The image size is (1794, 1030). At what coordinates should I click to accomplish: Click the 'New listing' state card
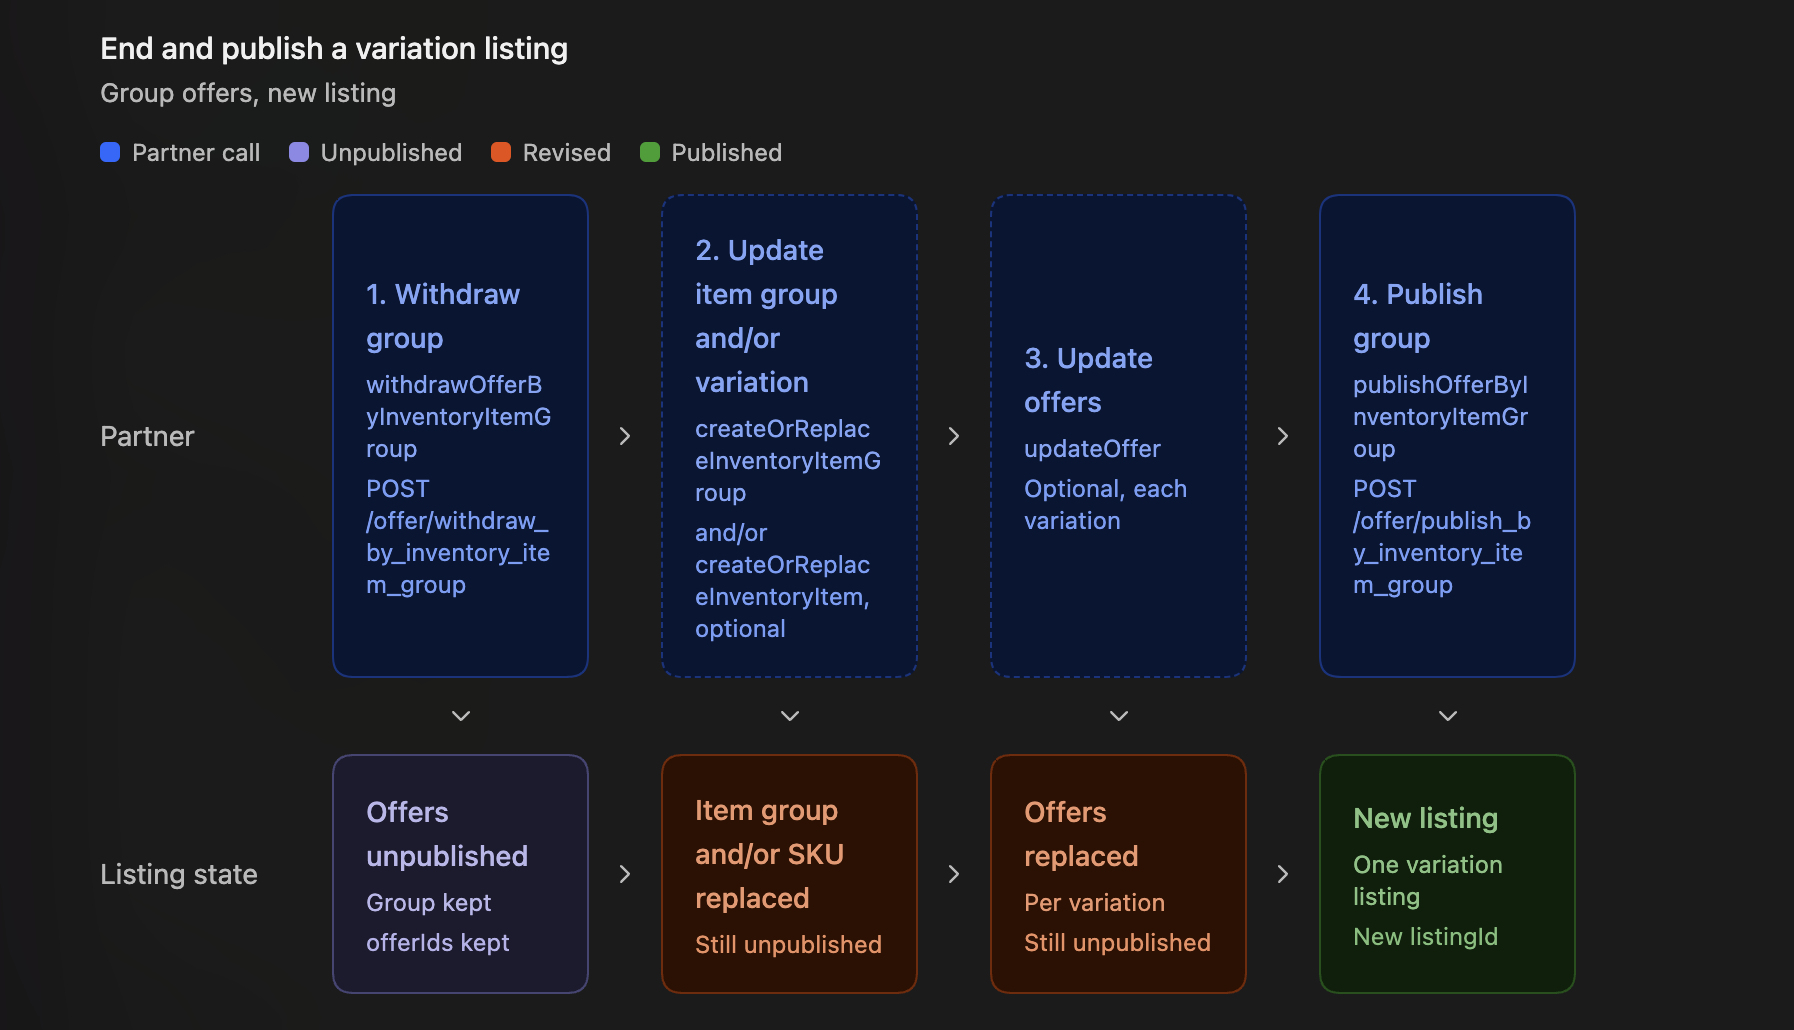coord(1447,874)
